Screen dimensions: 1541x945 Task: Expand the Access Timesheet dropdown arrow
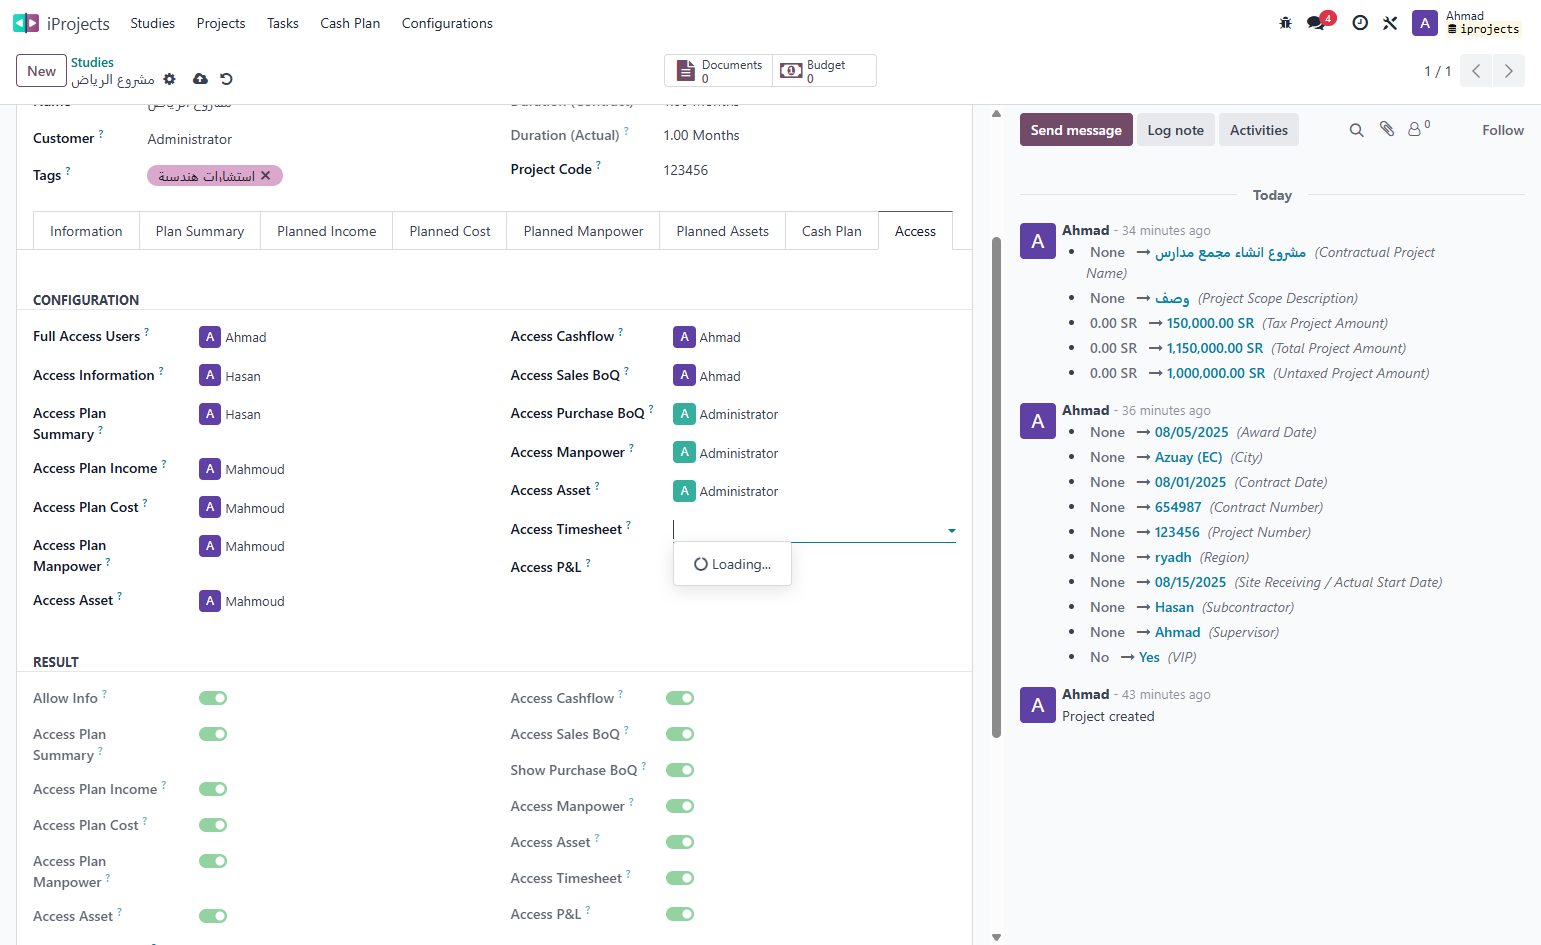point(951,531)
